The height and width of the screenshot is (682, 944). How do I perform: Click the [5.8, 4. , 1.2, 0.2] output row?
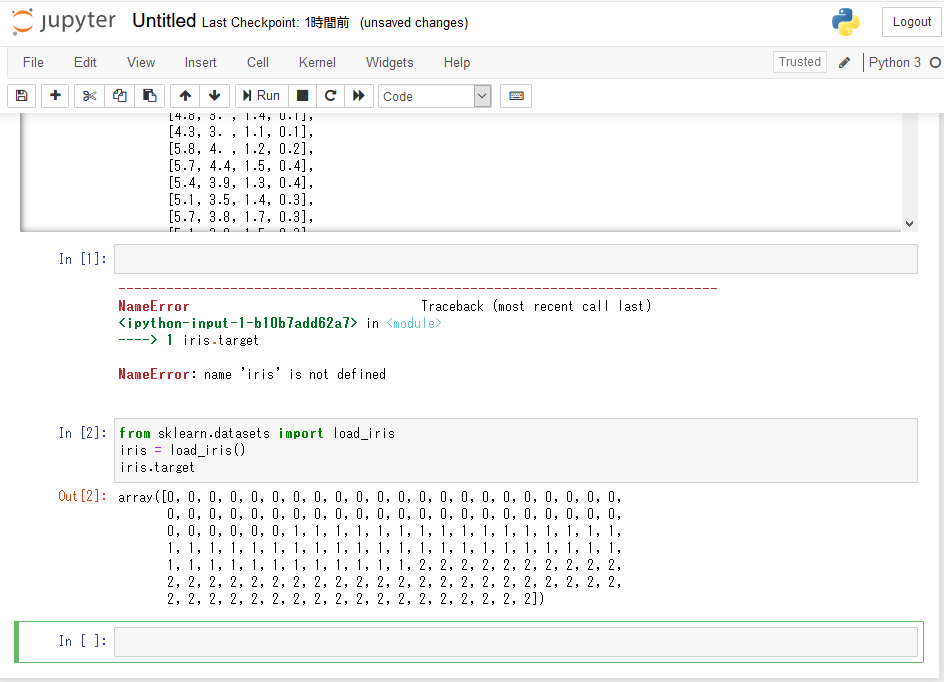point(241,149)
